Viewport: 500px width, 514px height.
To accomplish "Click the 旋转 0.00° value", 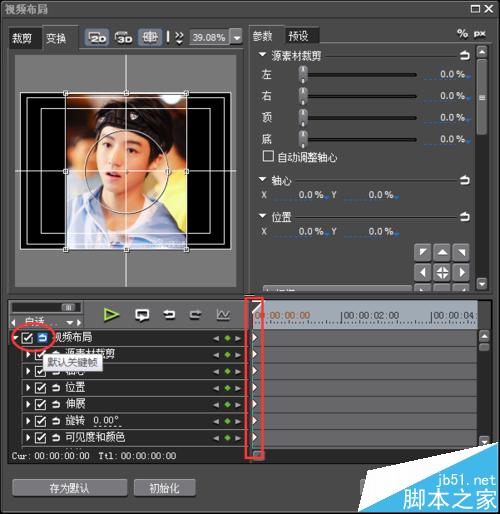I will (x=106, y=421).
